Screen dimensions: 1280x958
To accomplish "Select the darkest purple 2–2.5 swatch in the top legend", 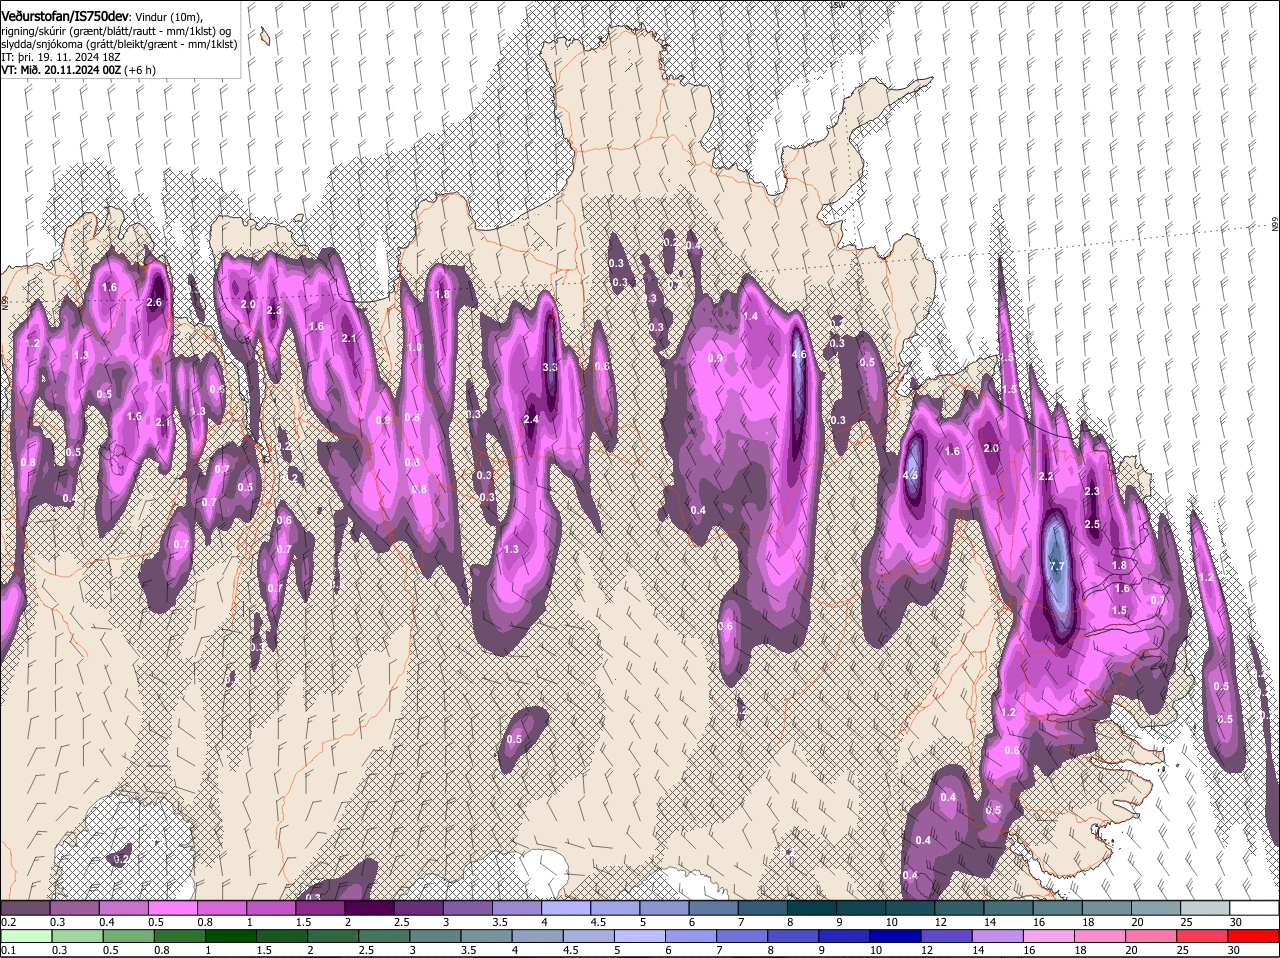I will pos(370,908).
